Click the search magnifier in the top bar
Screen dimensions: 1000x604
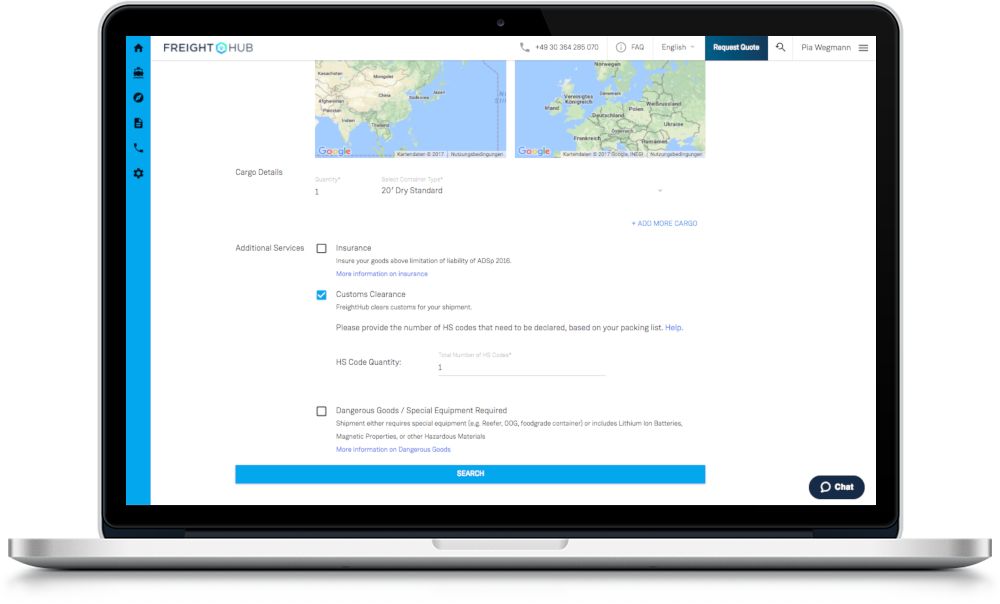(780, 47)
